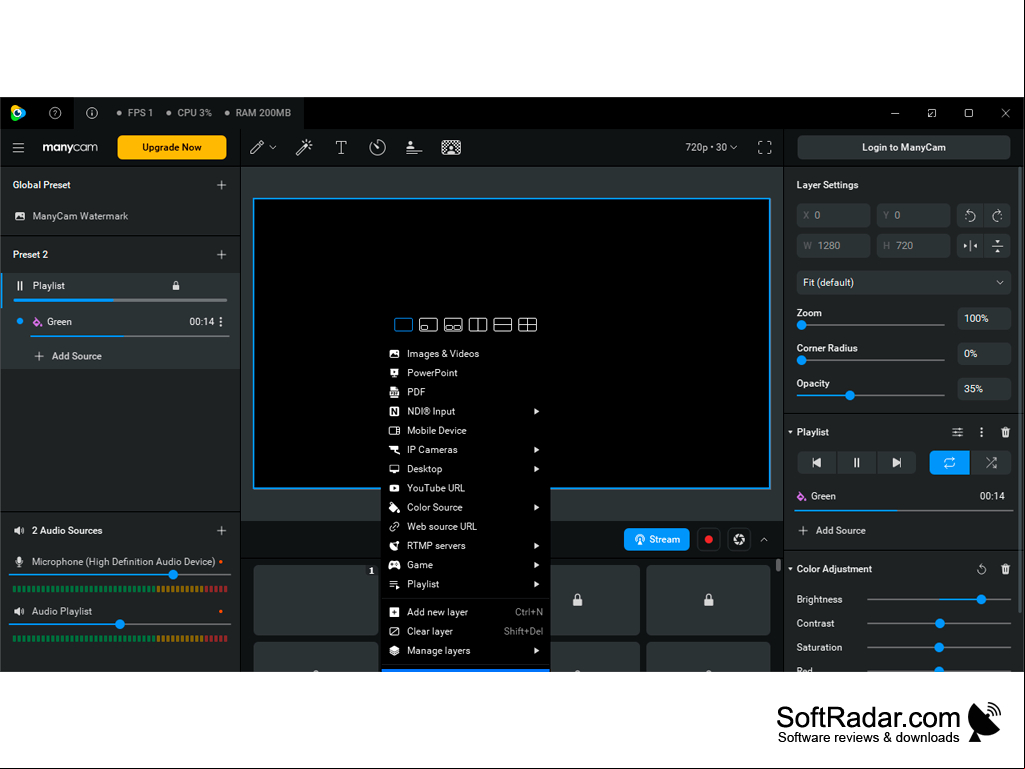Skip to next playlist item

tap(897, 463)
